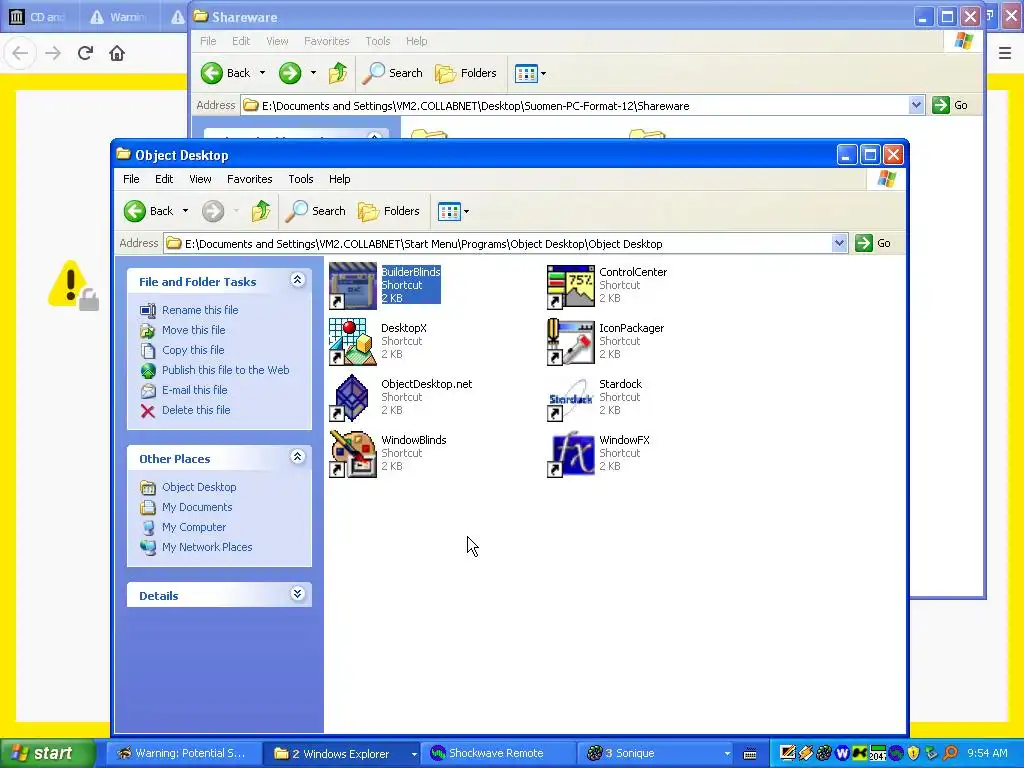
Task: Open Back history dropdown in Shareware window
Action: 263,73
